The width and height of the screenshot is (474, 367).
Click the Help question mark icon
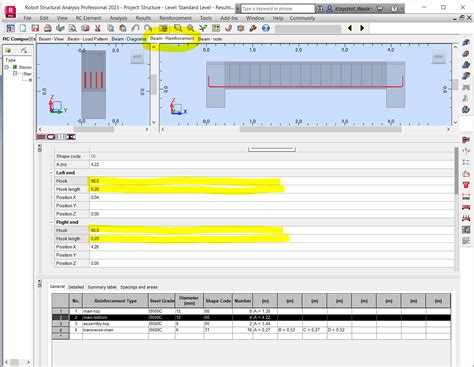tap(266, 28)
